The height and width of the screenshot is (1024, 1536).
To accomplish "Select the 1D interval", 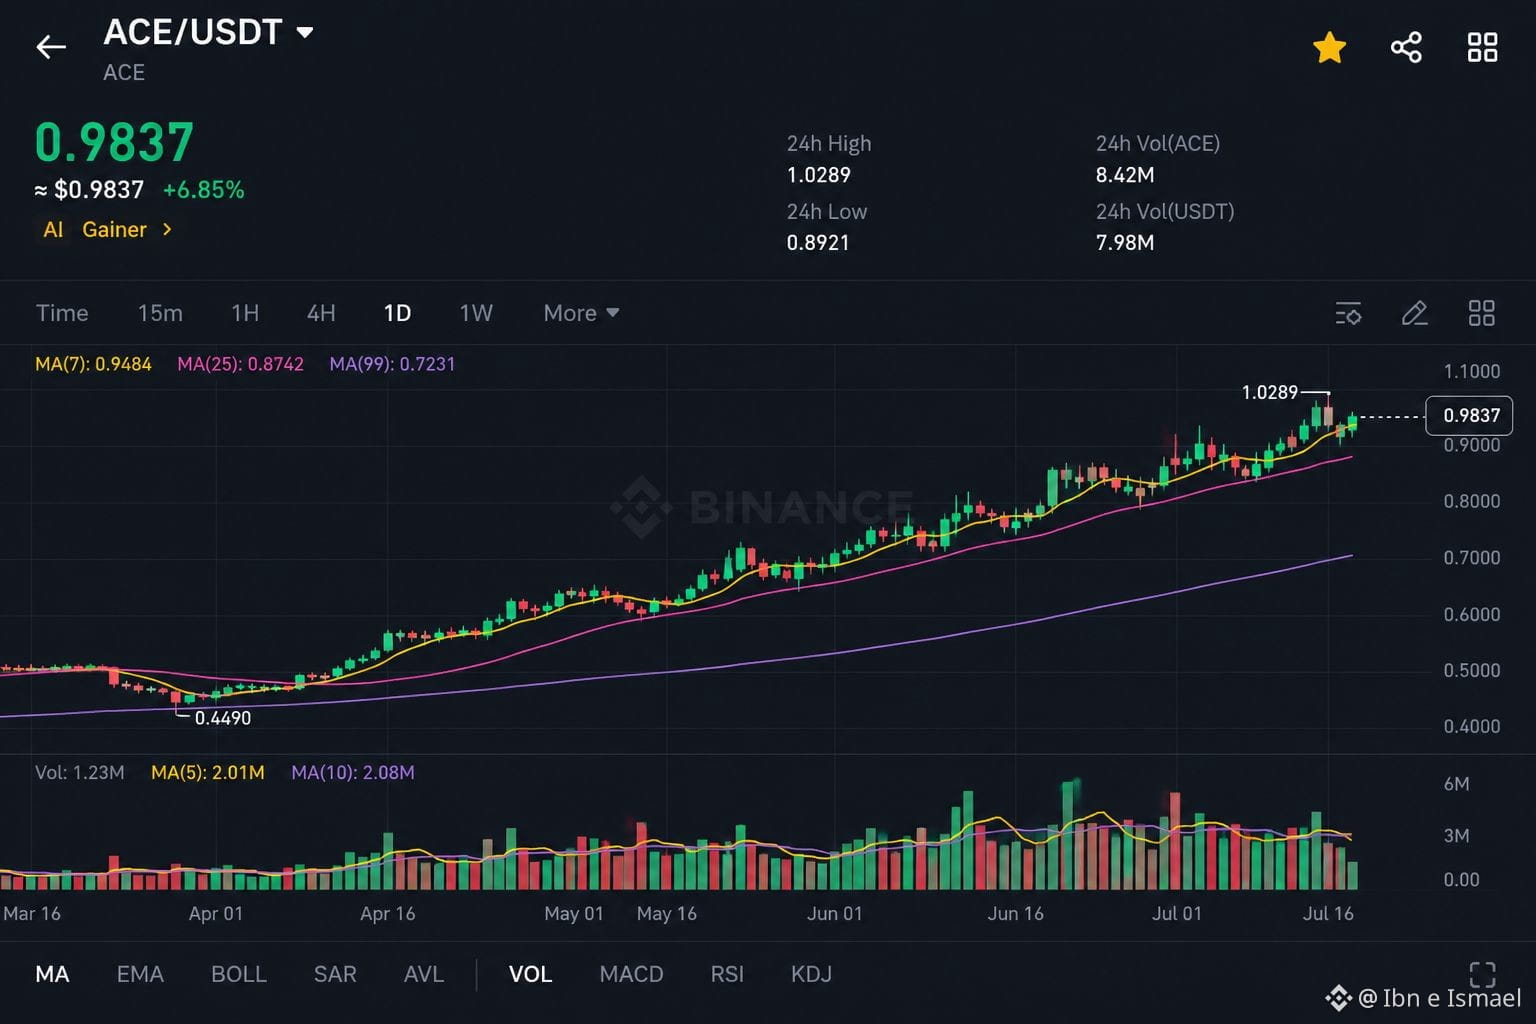I will pos(397,313).
